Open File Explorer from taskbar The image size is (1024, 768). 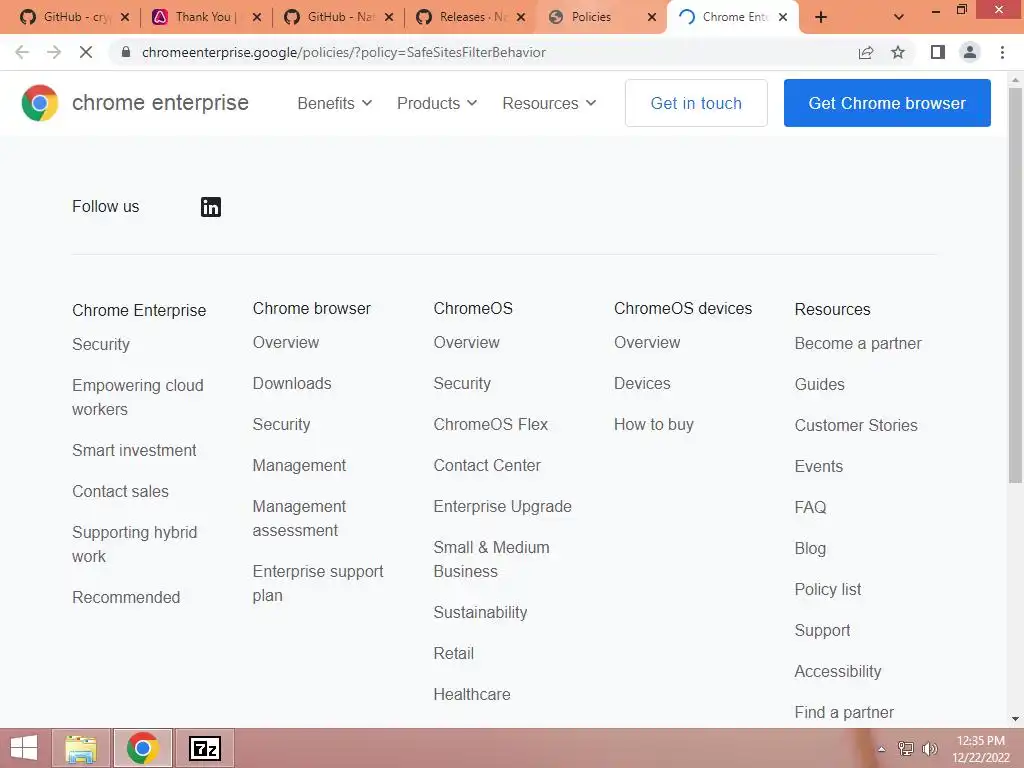coord(81,748)
